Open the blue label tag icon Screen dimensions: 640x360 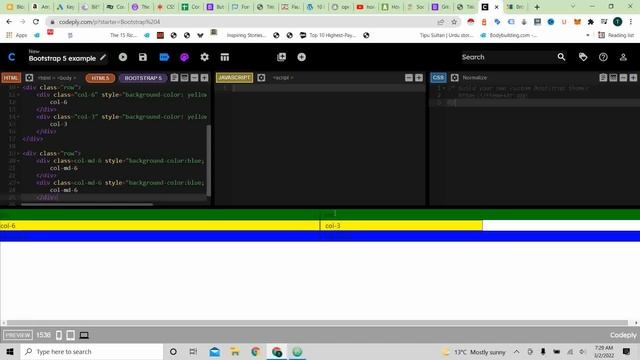(164, 57)
